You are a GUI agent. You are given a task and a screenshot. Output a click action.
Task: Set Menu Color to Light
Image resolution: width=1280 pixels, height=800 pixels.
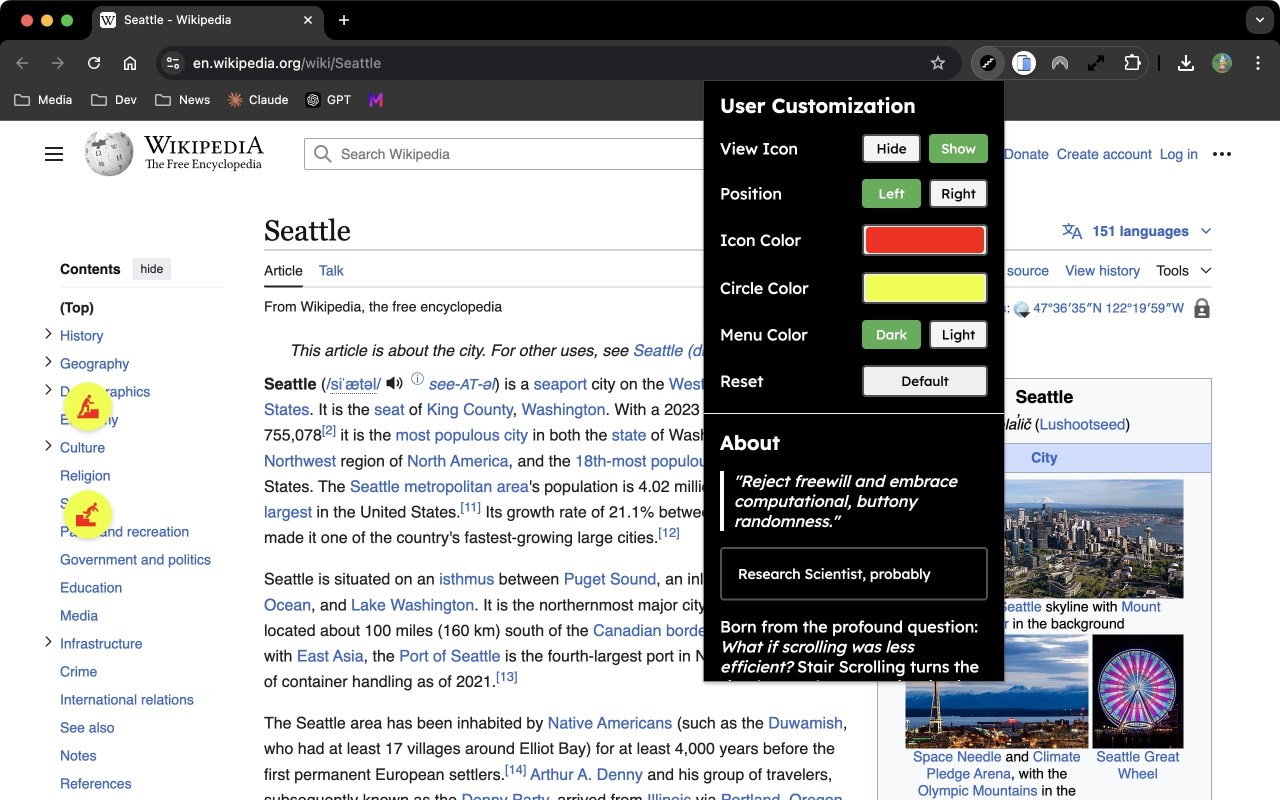point(958,335)
